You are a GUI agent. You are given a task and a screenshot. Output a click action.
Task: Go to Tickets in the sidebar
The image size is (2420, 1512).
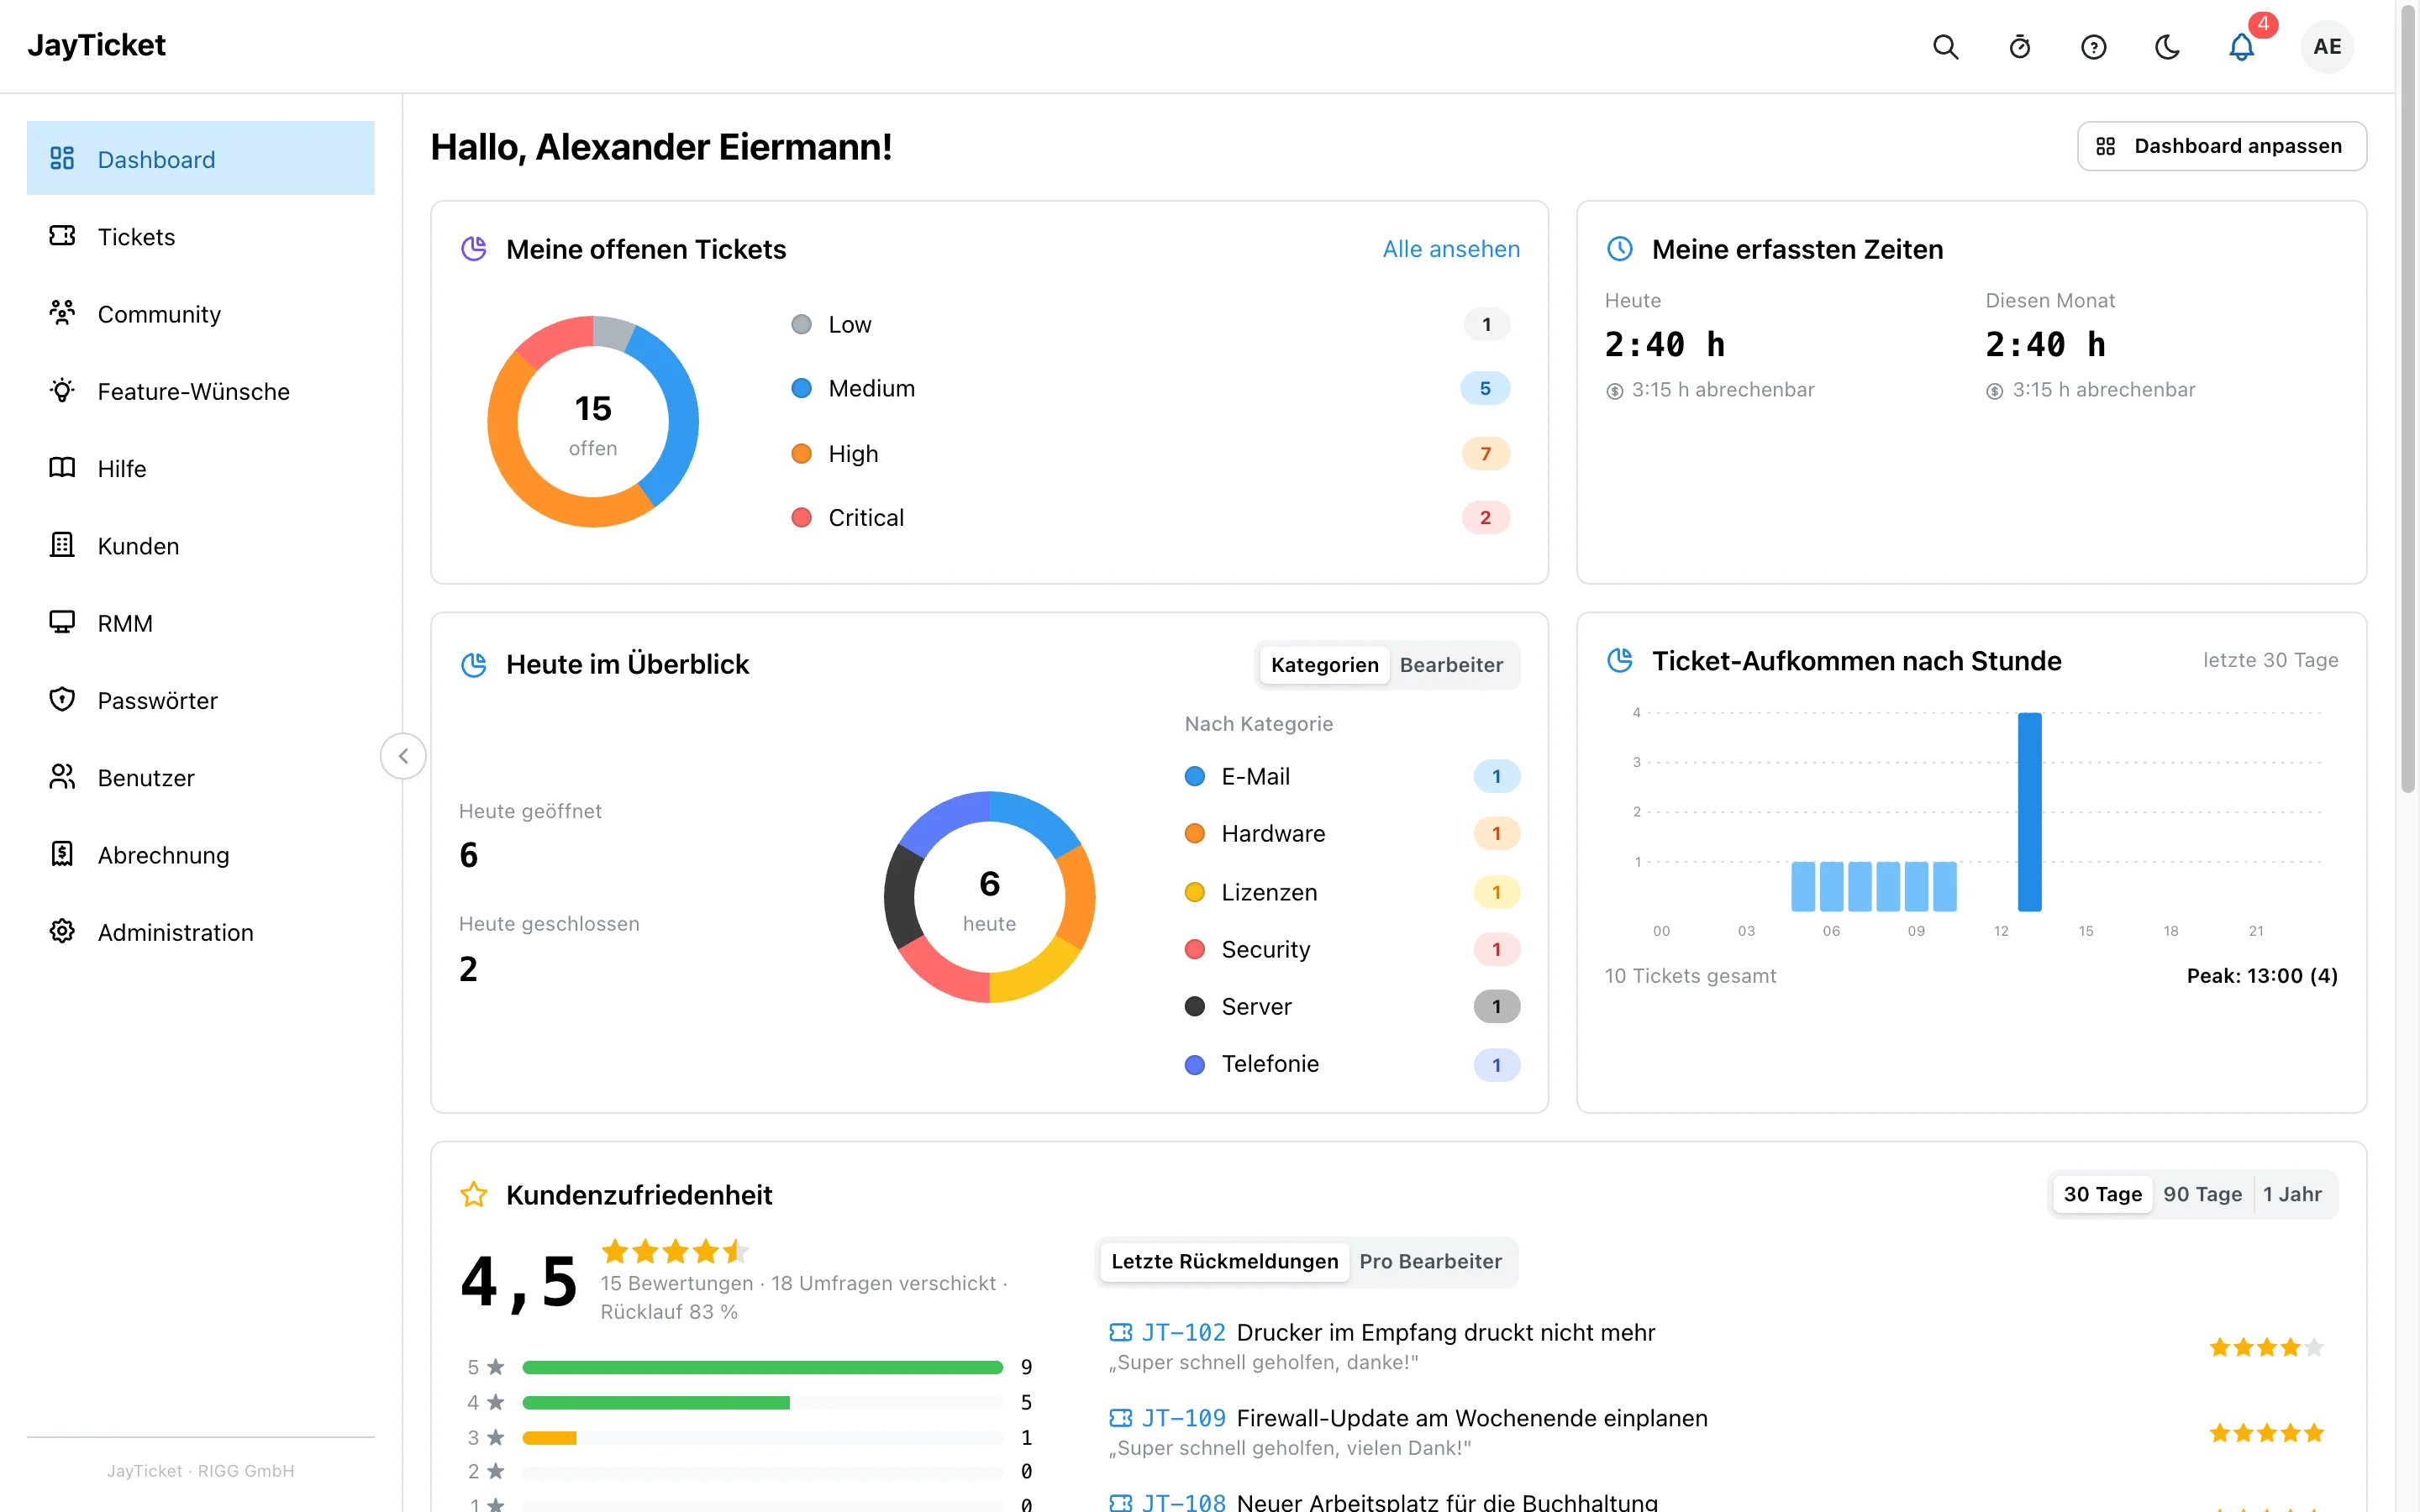tap(200, 236)
